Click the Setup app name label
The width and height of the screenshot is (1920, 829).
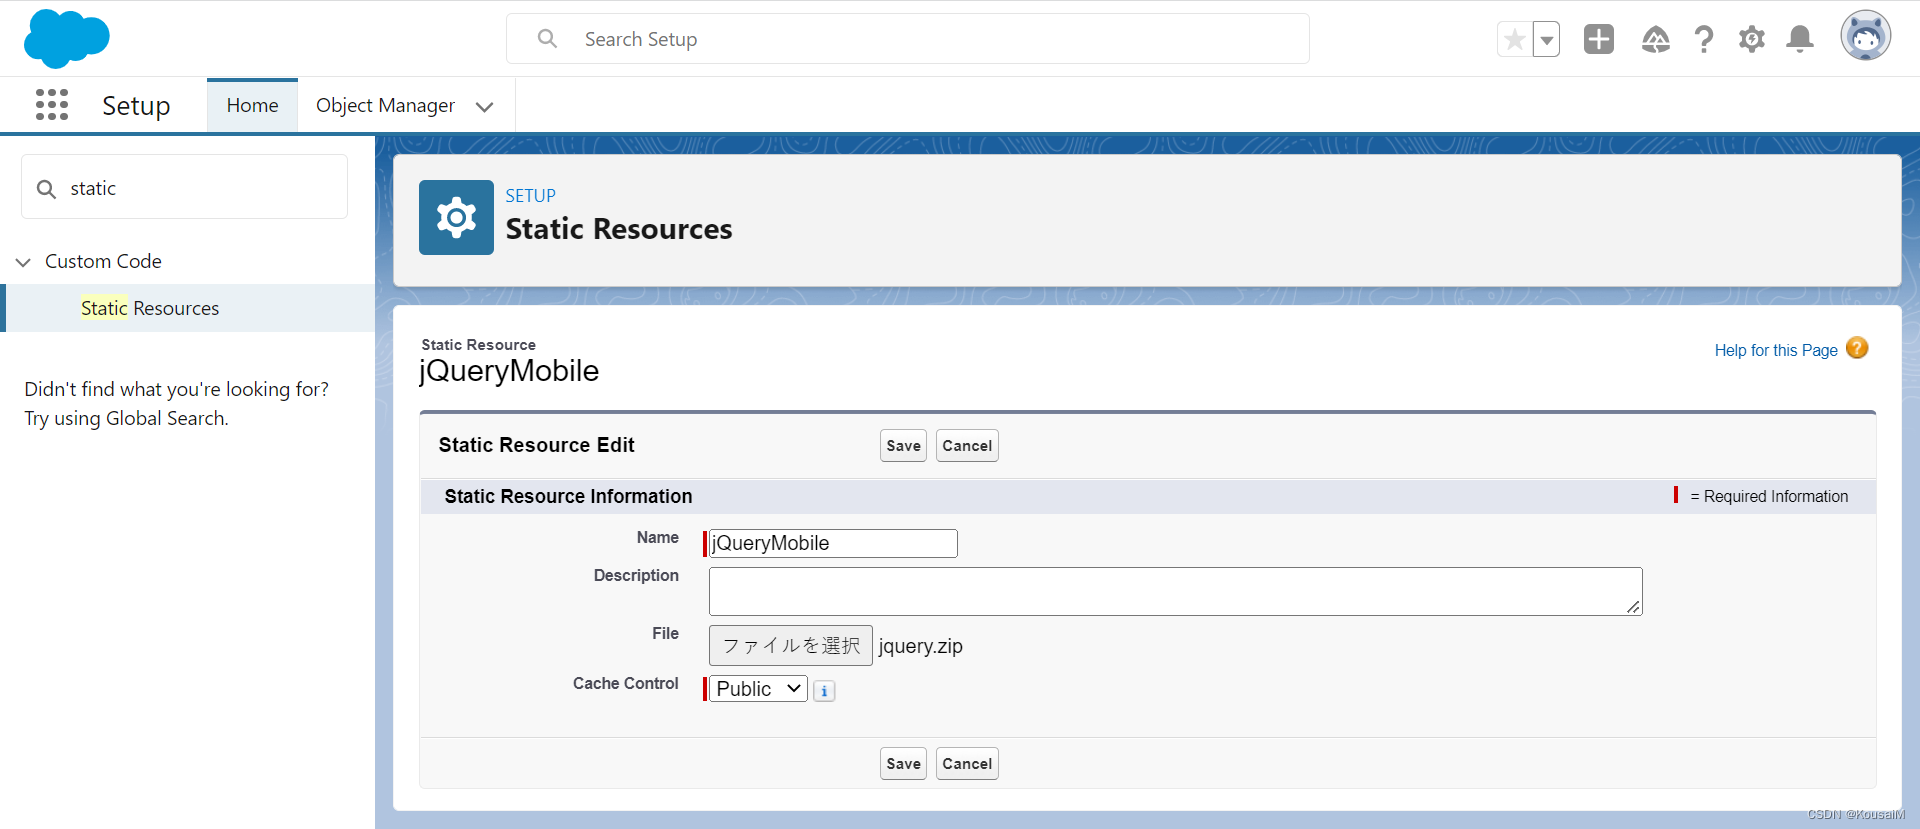click(x=136, y=105)
